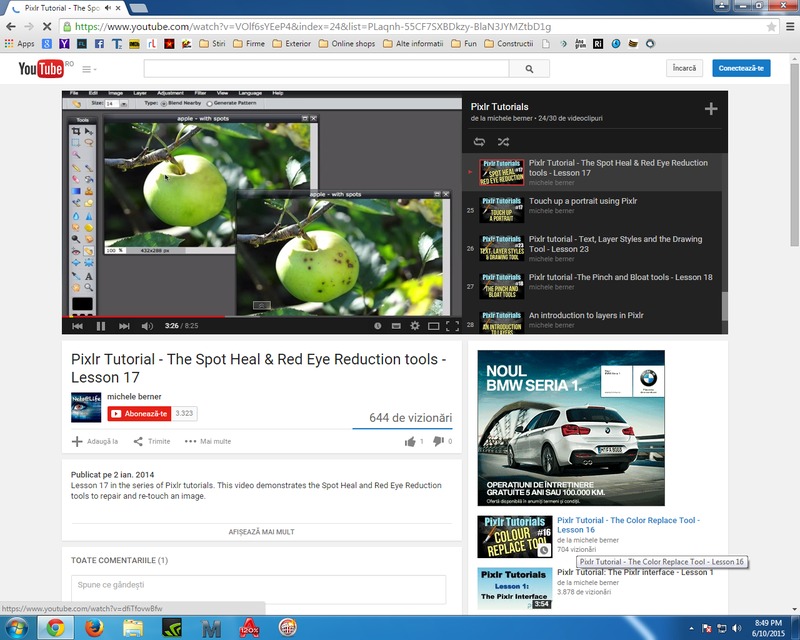Click the Watch Later clock icon in player

pos(378,326)
